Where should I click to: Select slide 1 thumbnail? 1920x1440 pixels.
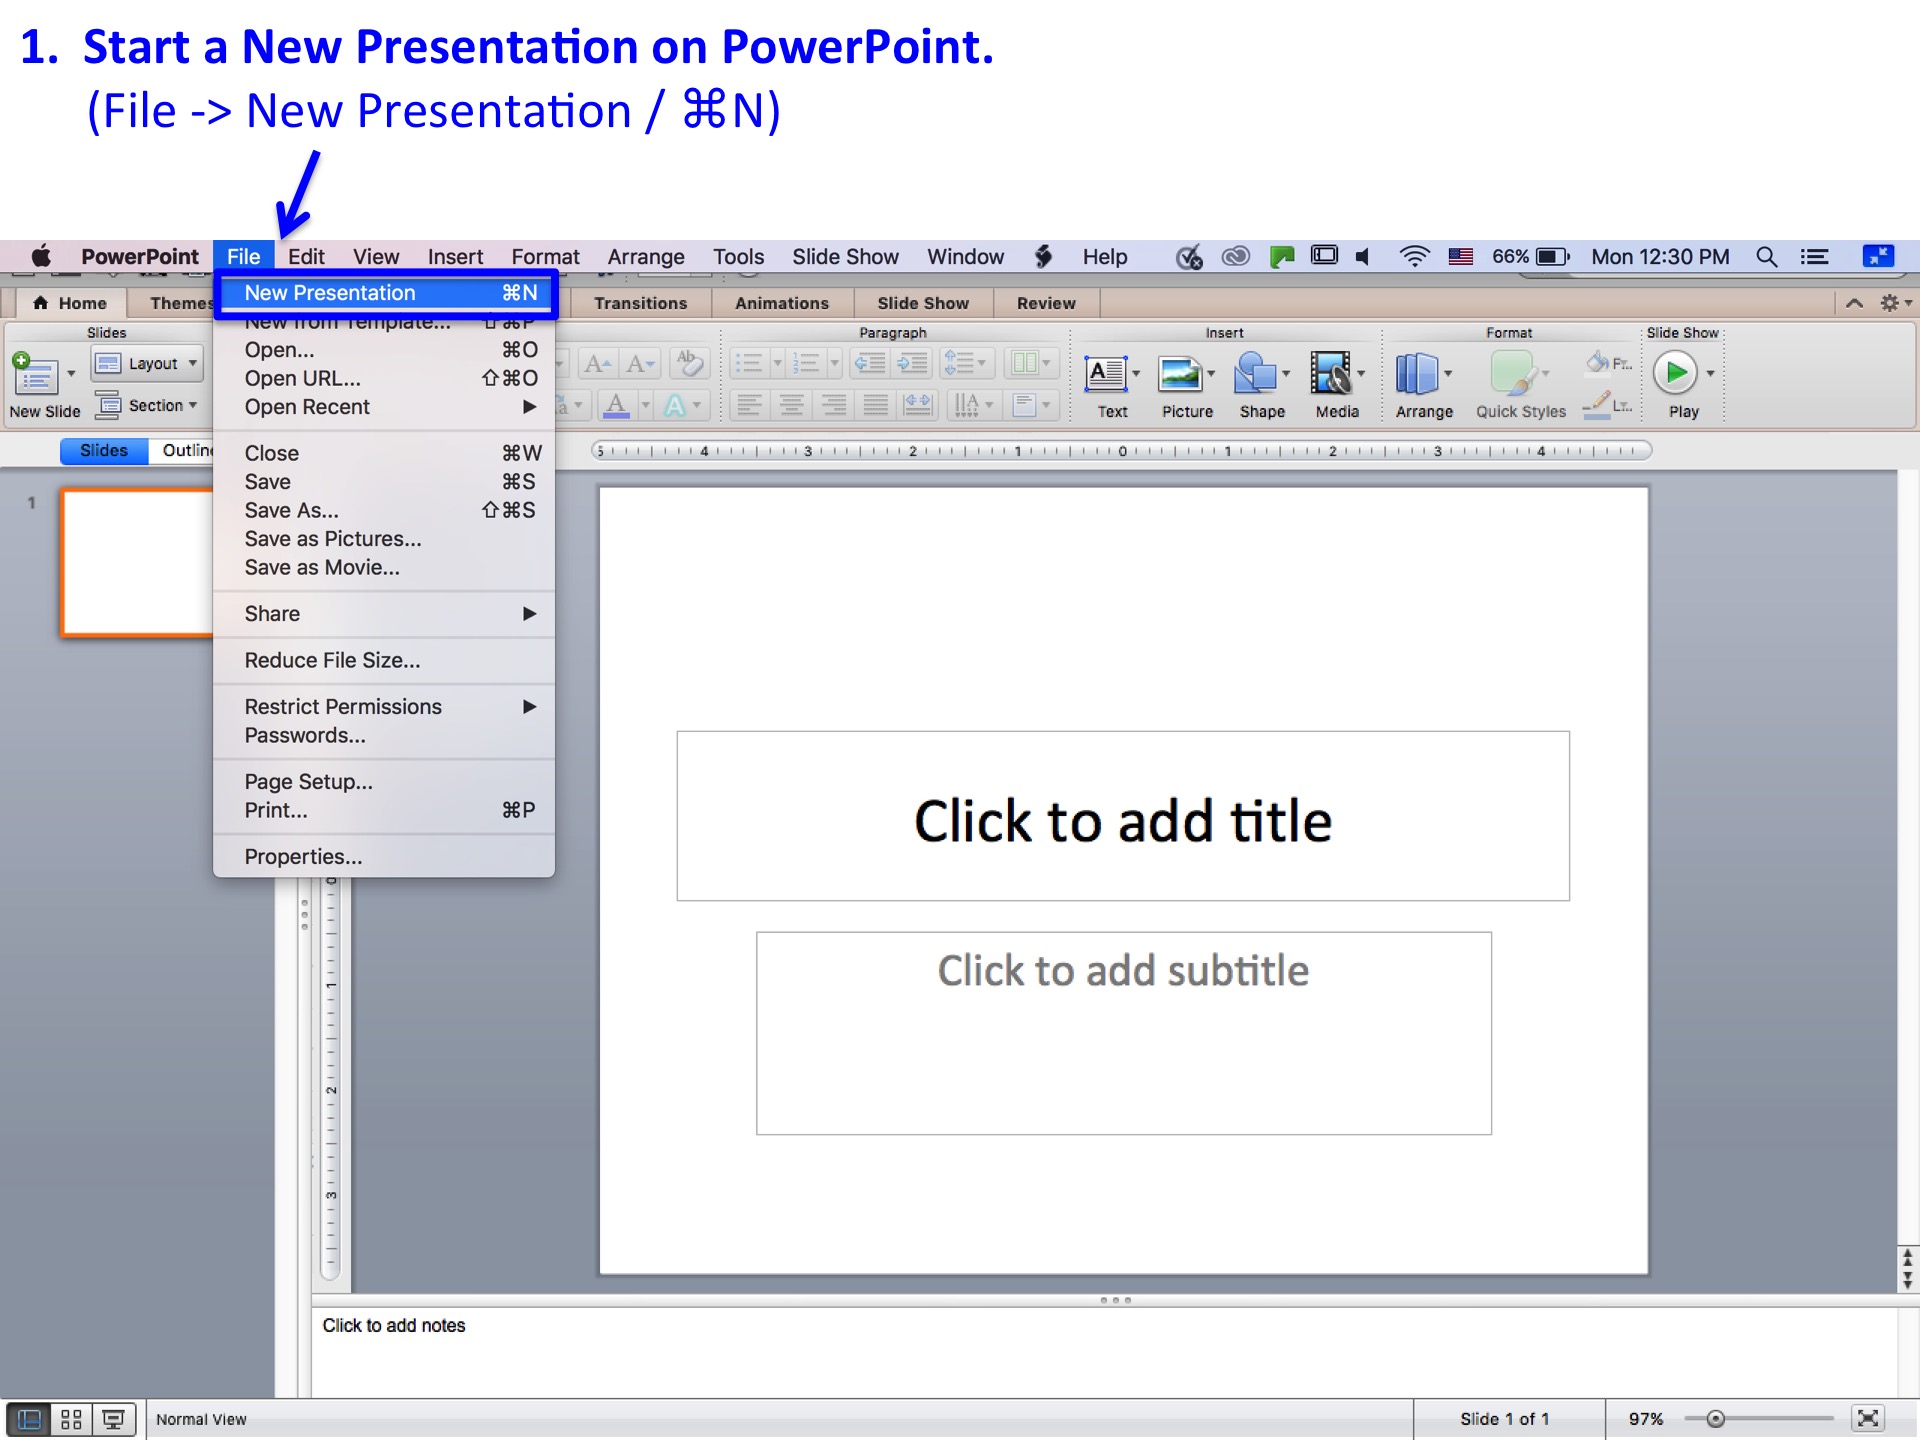pos(137,562)
